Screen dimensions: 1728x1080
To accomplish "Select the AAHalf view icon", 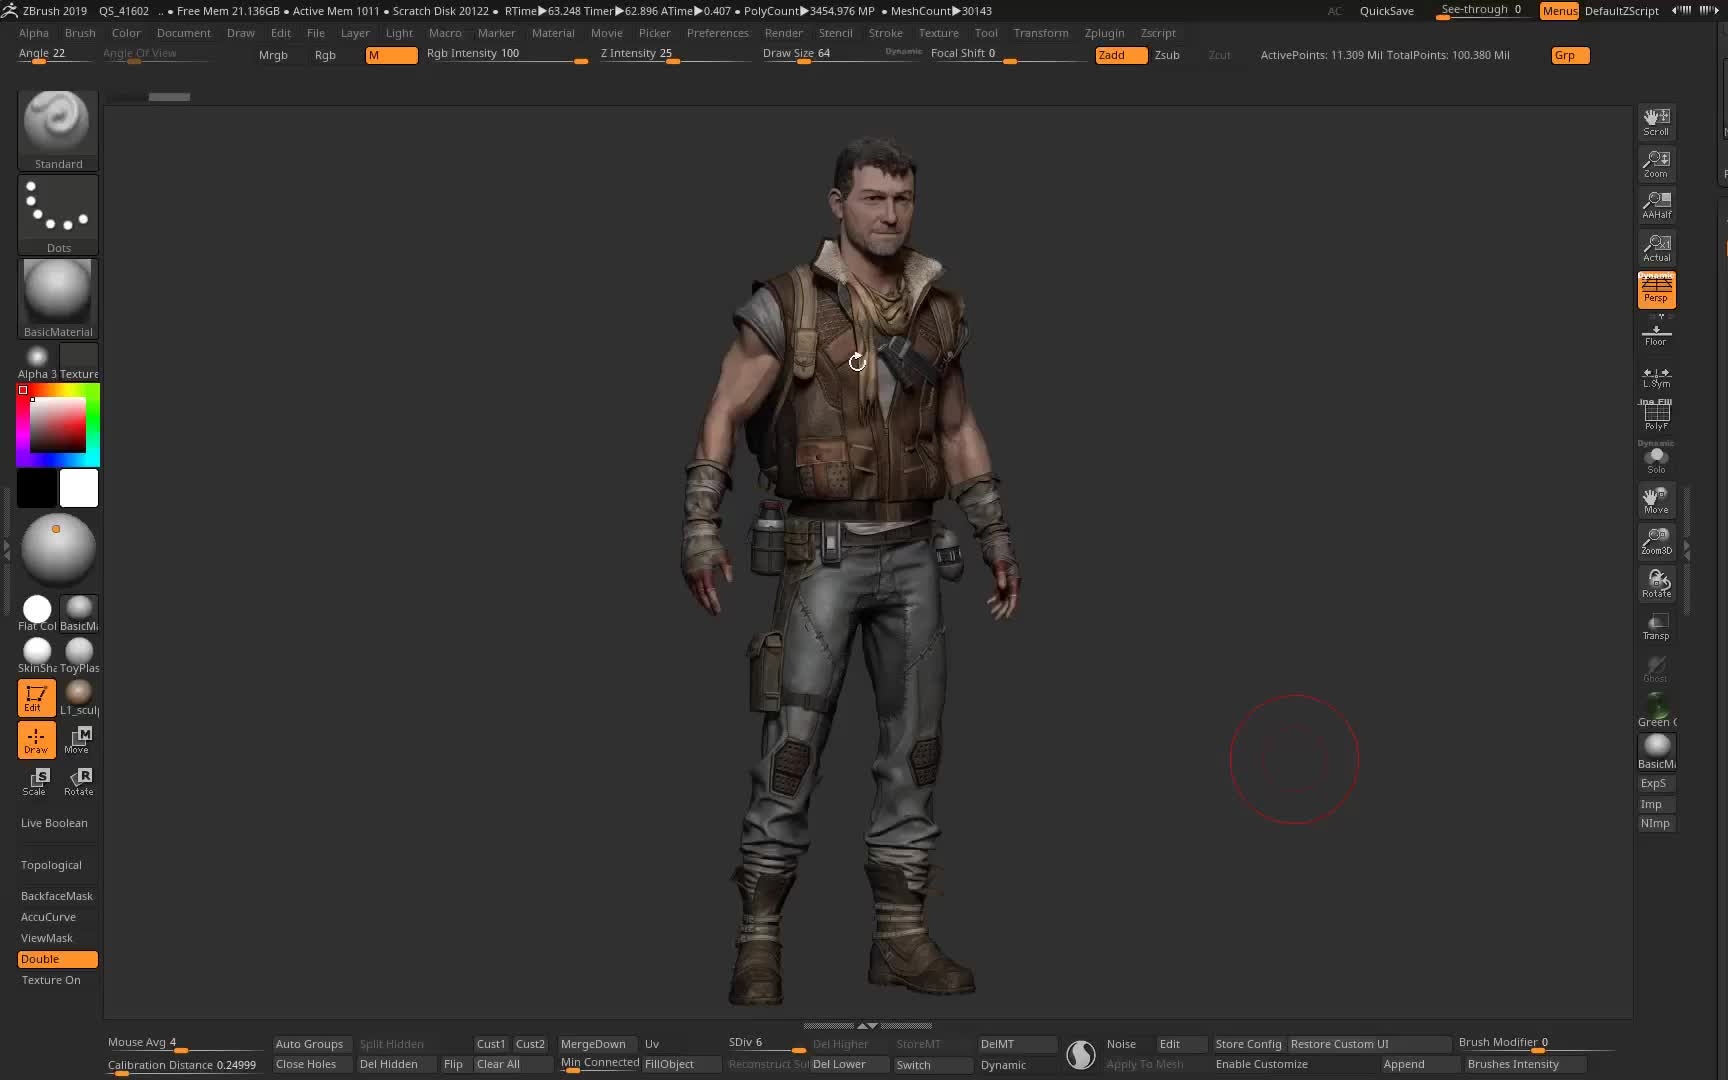I will tap(1656, 205).
